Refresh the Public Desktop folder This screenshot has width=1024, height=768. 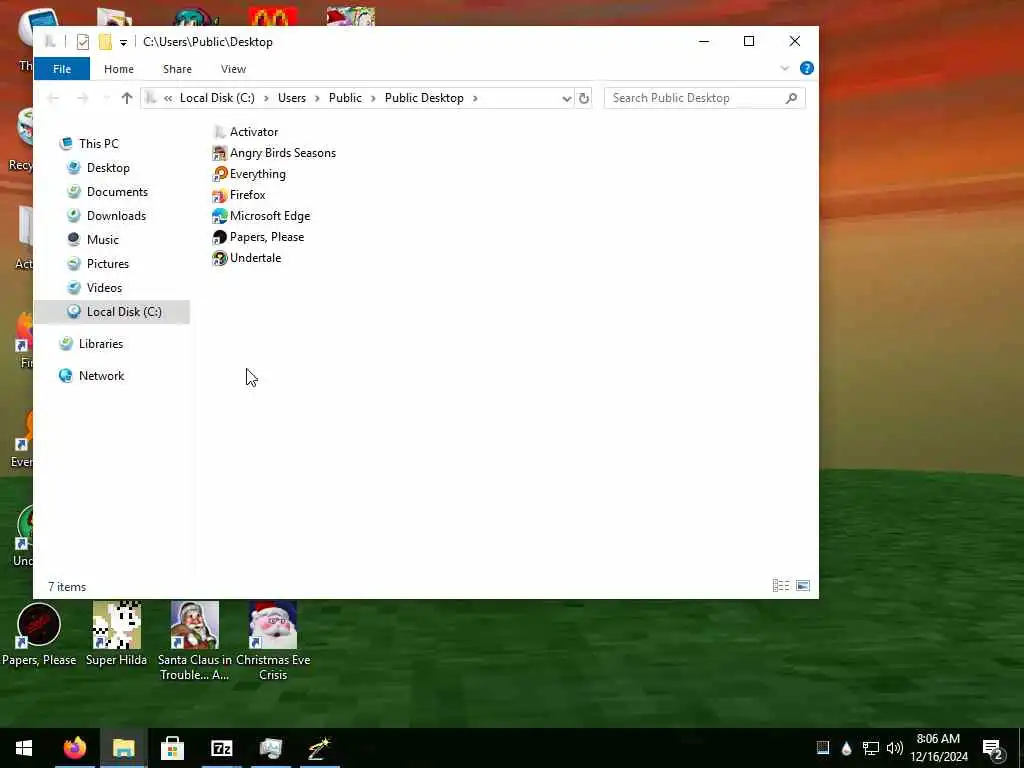coord(584,98)
